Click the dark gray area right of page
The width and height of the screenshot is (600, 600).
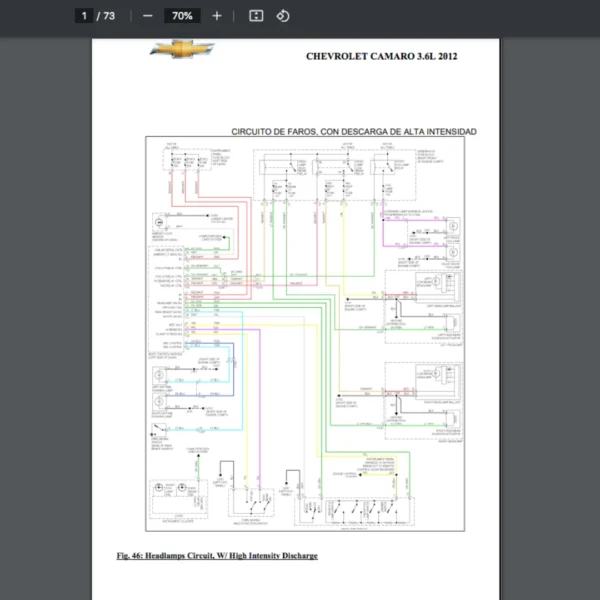click(555, 300)
